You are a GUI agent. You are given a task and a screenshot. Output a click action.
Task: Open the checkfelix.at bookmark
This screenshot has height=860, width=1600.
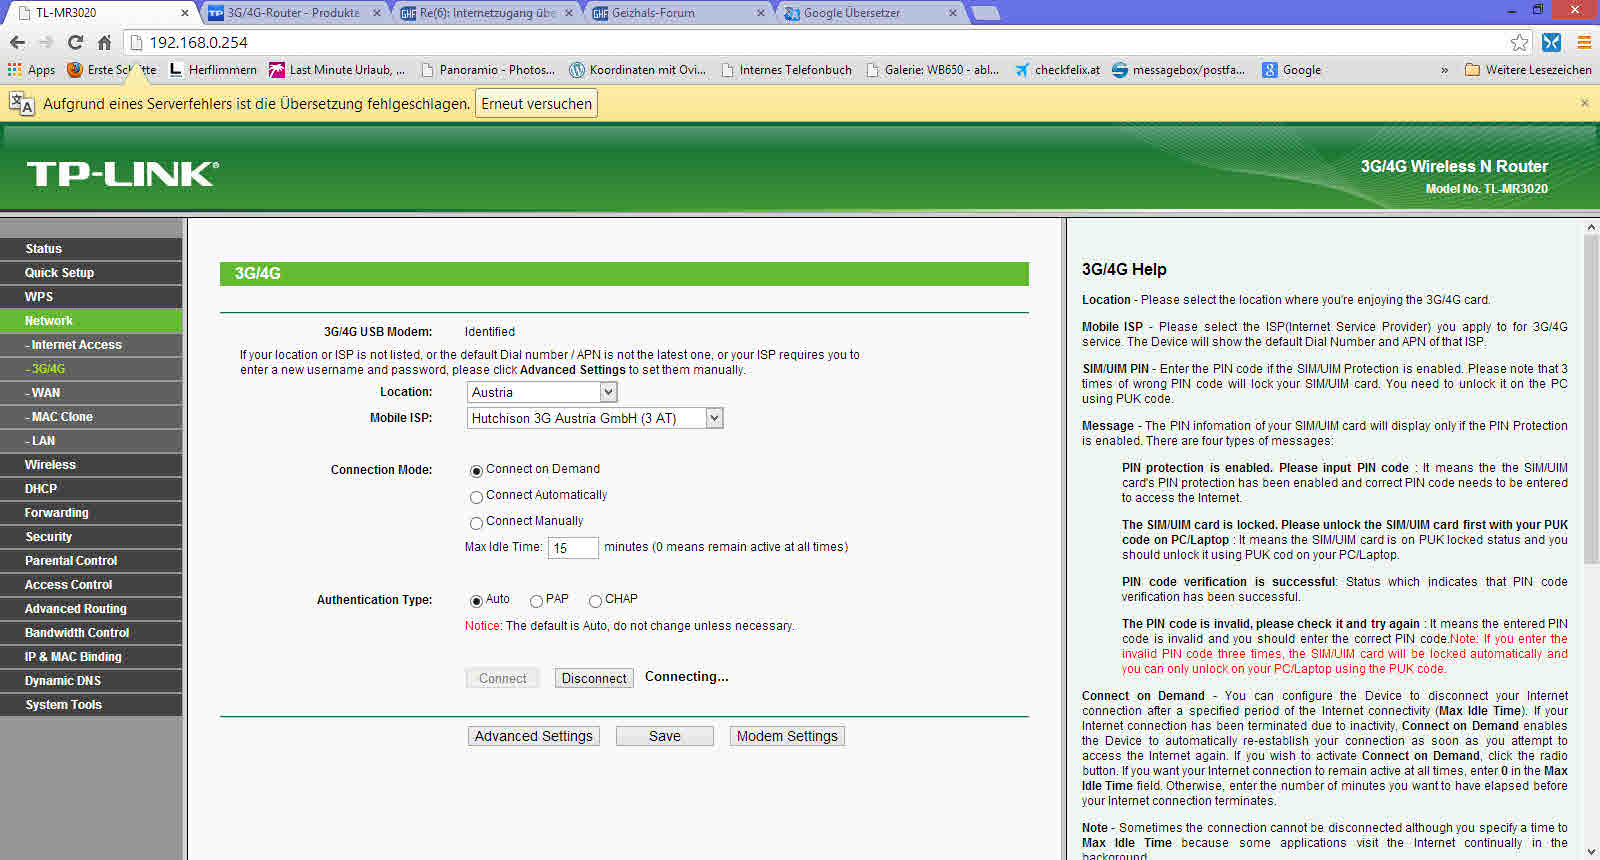1057,70
